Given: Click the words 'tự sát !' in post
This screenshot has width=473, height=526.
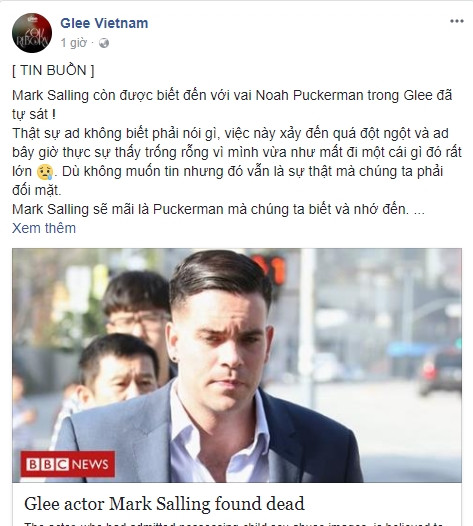Looking at the screenshot, I should (34, 114).
